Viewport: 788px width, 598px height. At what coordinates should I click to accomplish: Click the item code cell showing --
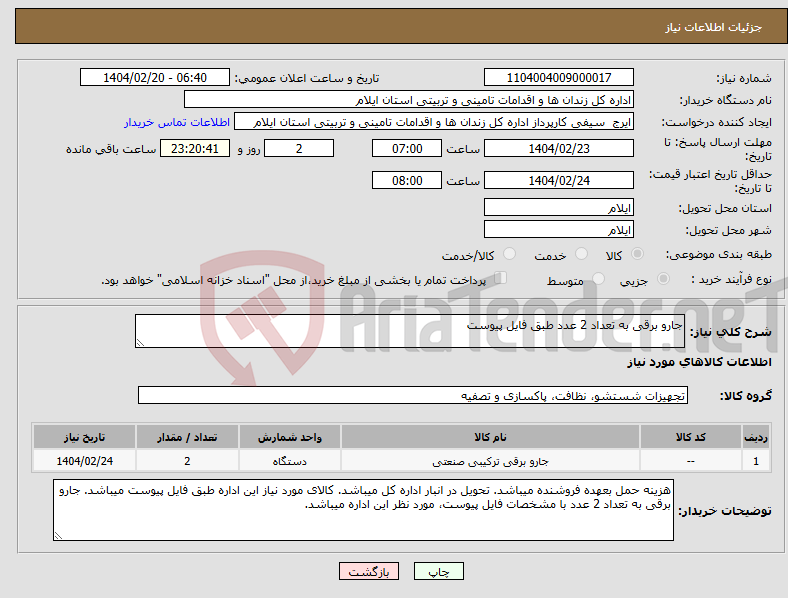[x=691, y=461]
